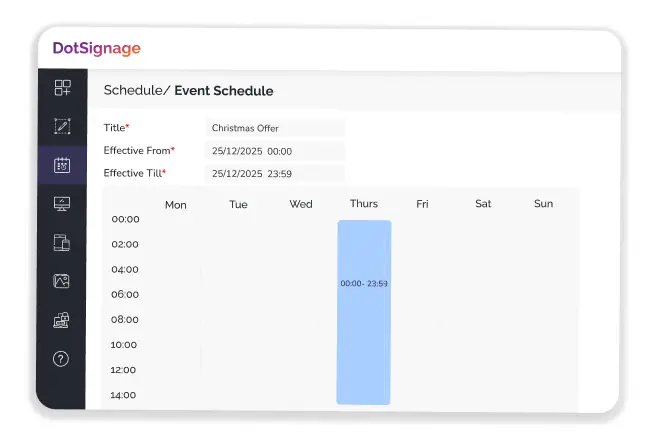
Task: Click the 14:00 time row label
Action: point(123,395)
